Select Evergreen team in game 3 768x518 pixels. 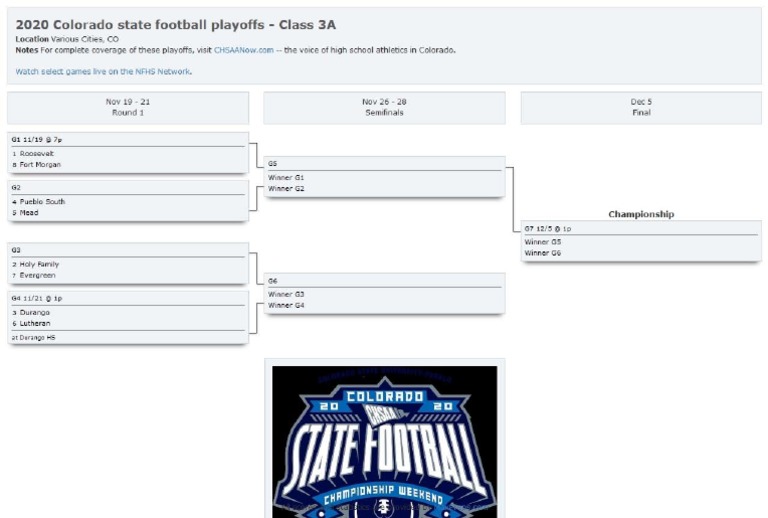38,276
